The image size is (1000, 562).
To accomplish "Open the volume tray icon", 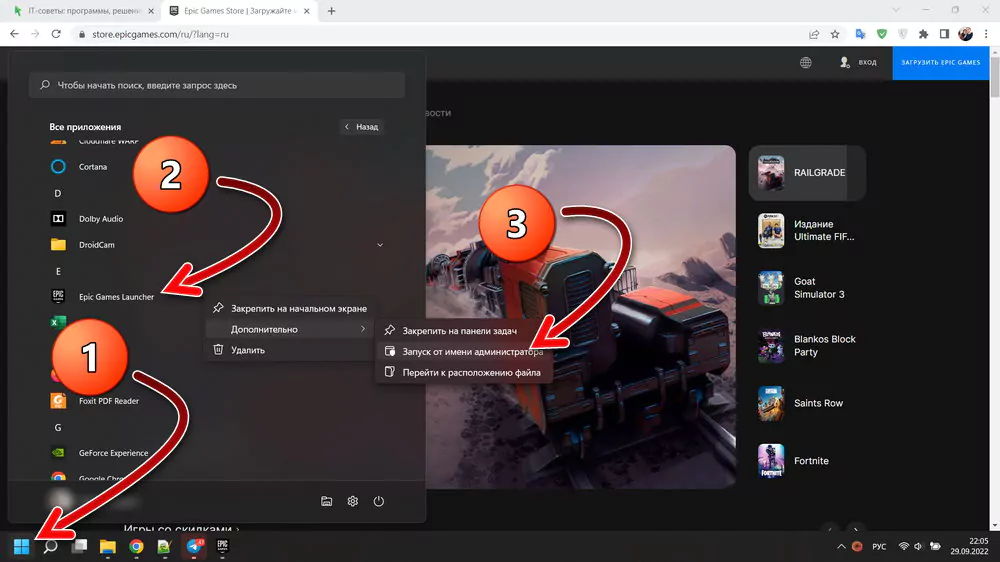I will click(918, 547).
